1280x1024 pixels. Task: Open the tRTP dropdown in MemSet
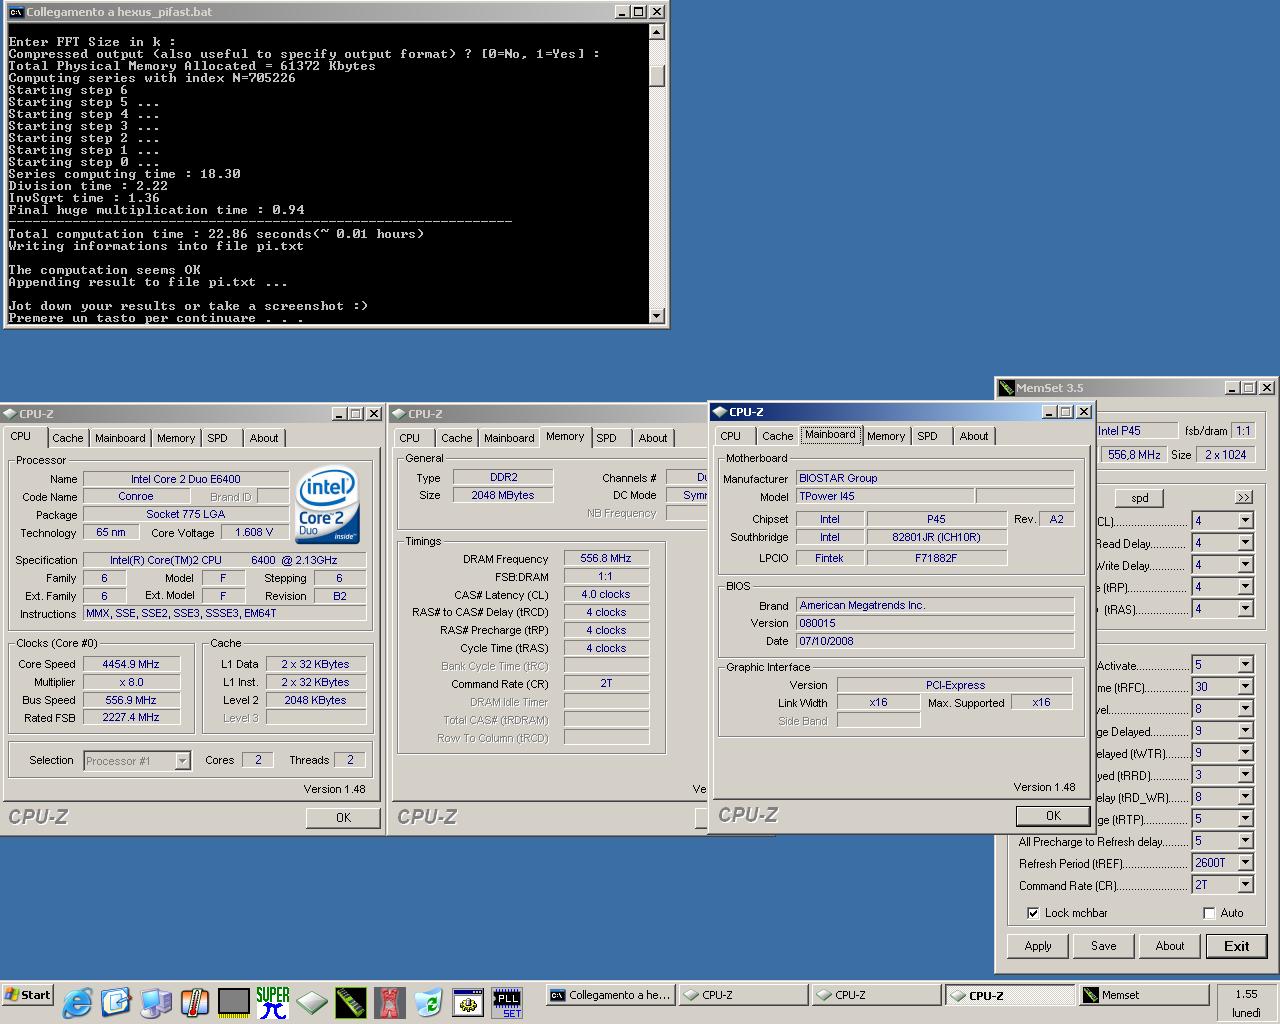coord(1245,819)
